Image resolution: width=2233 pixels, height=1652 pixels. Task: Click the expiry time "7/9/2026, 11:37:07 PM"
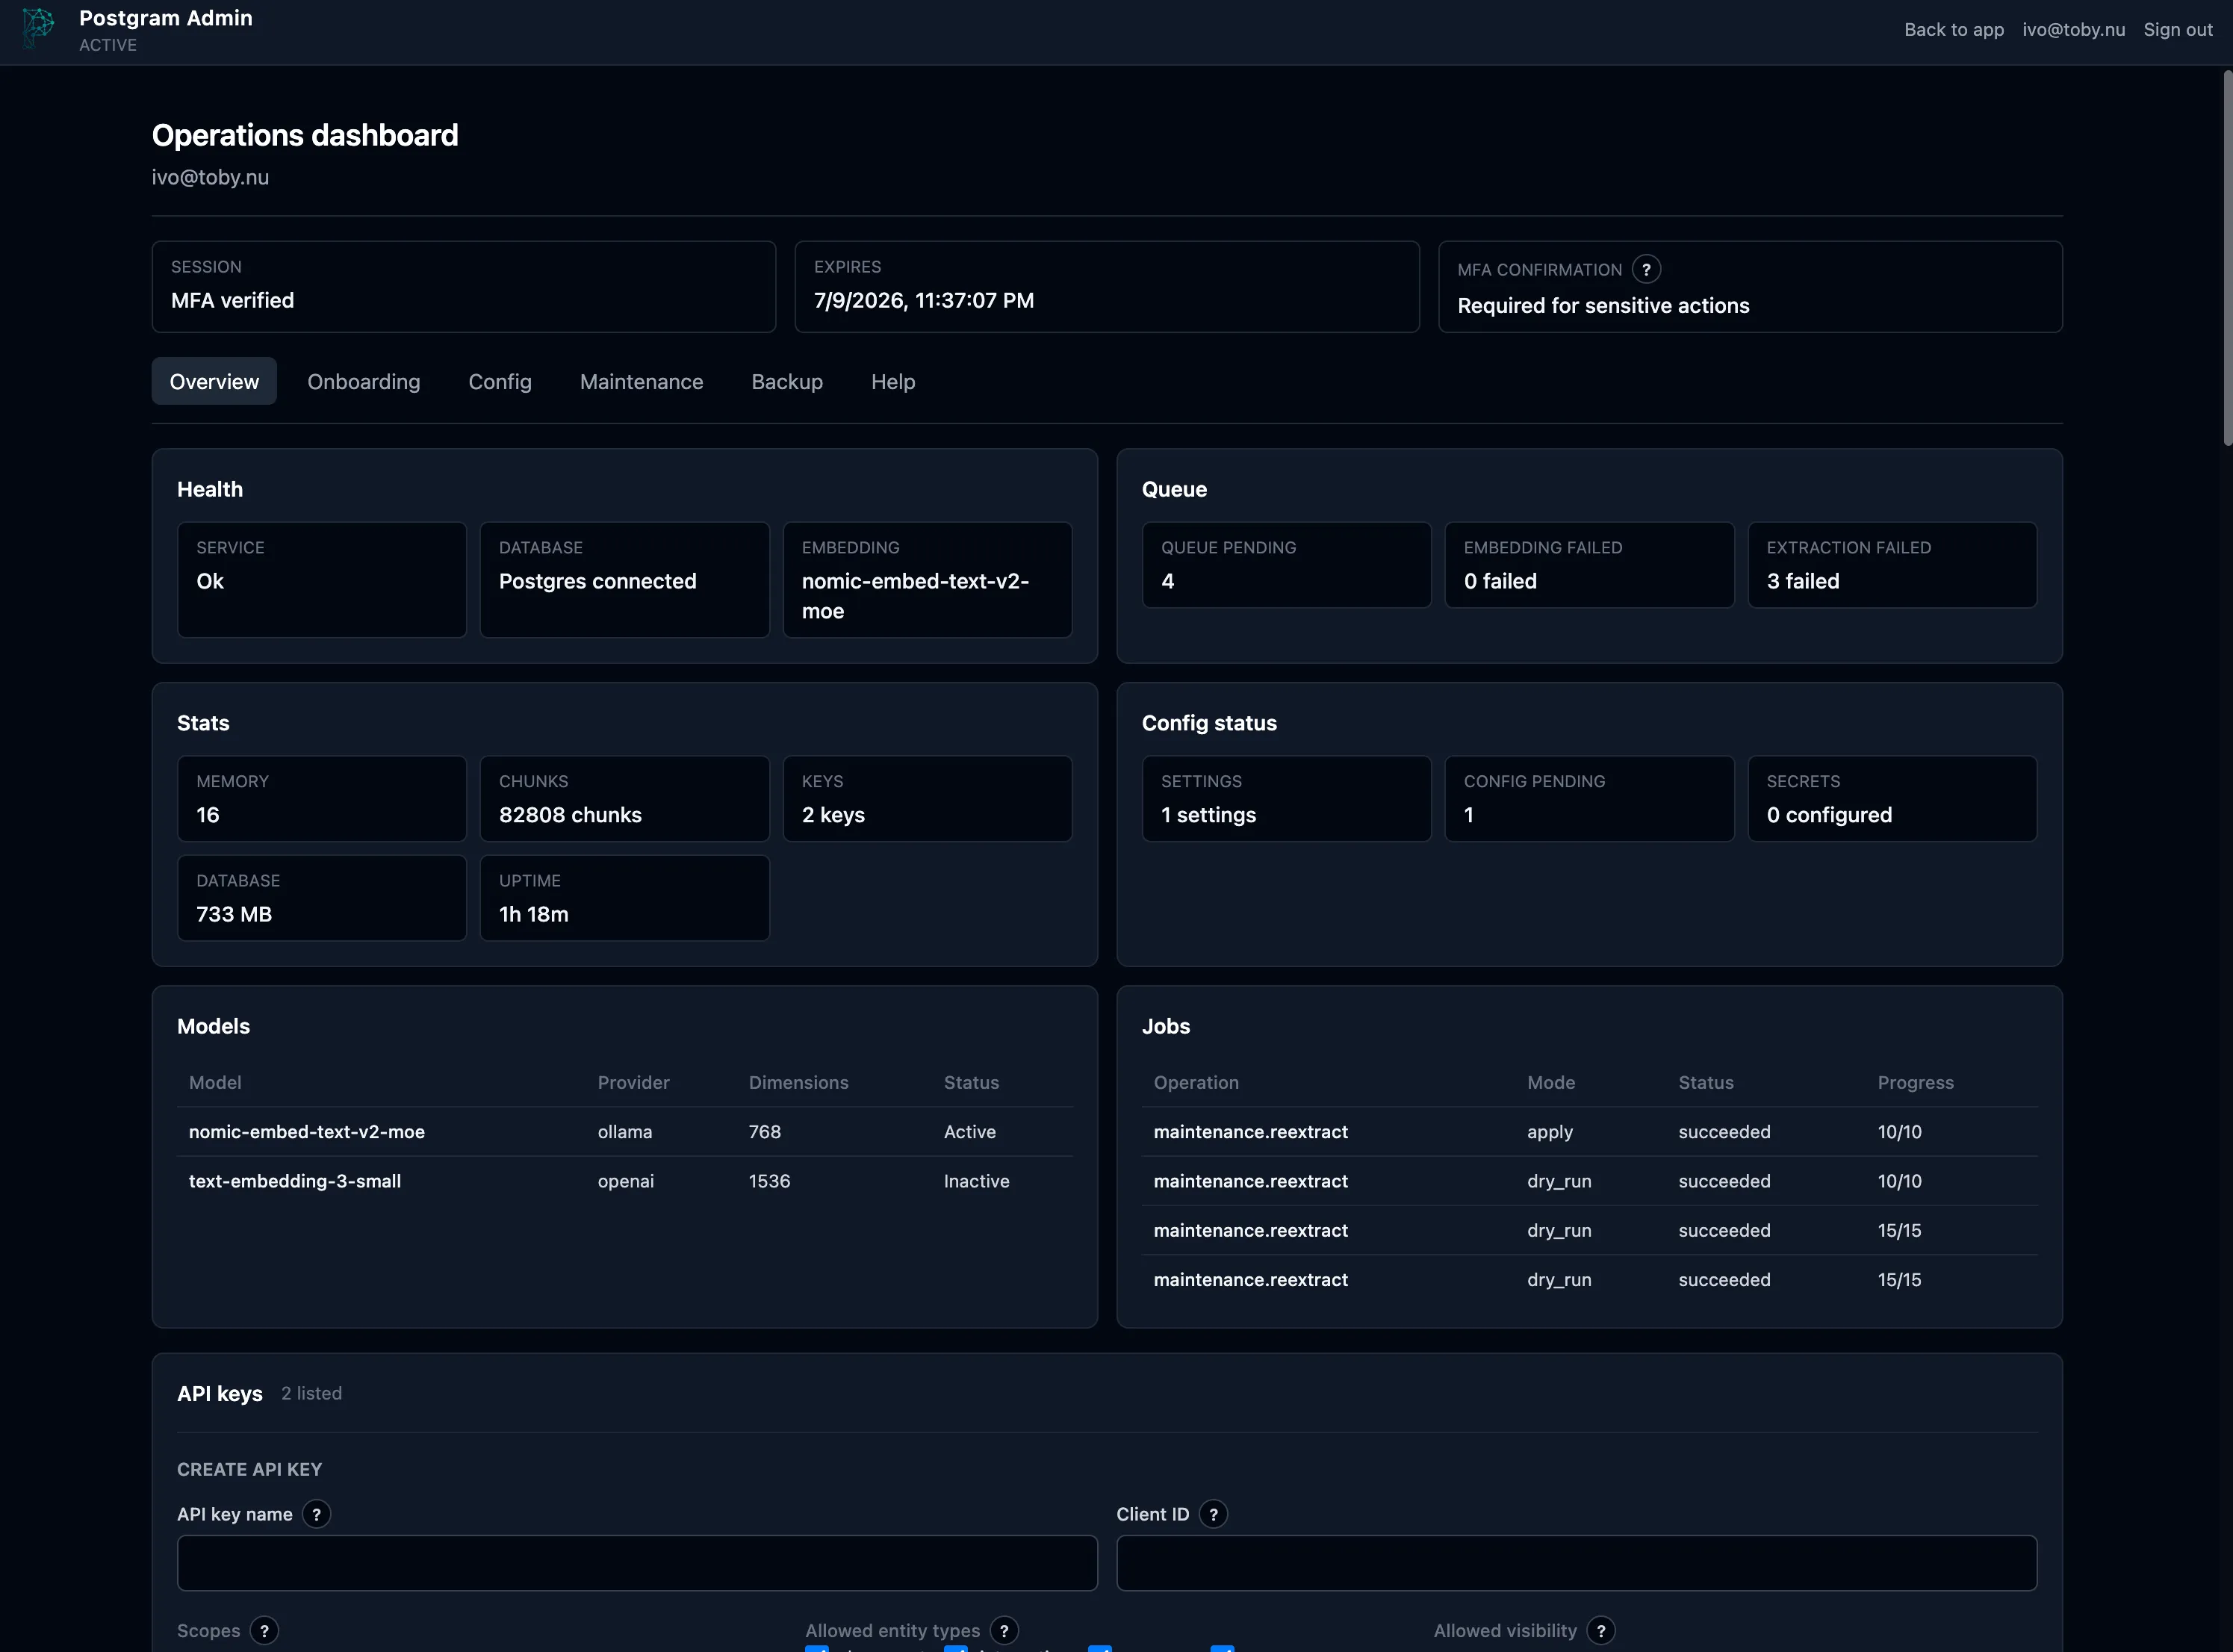click(x=924, y=300)
